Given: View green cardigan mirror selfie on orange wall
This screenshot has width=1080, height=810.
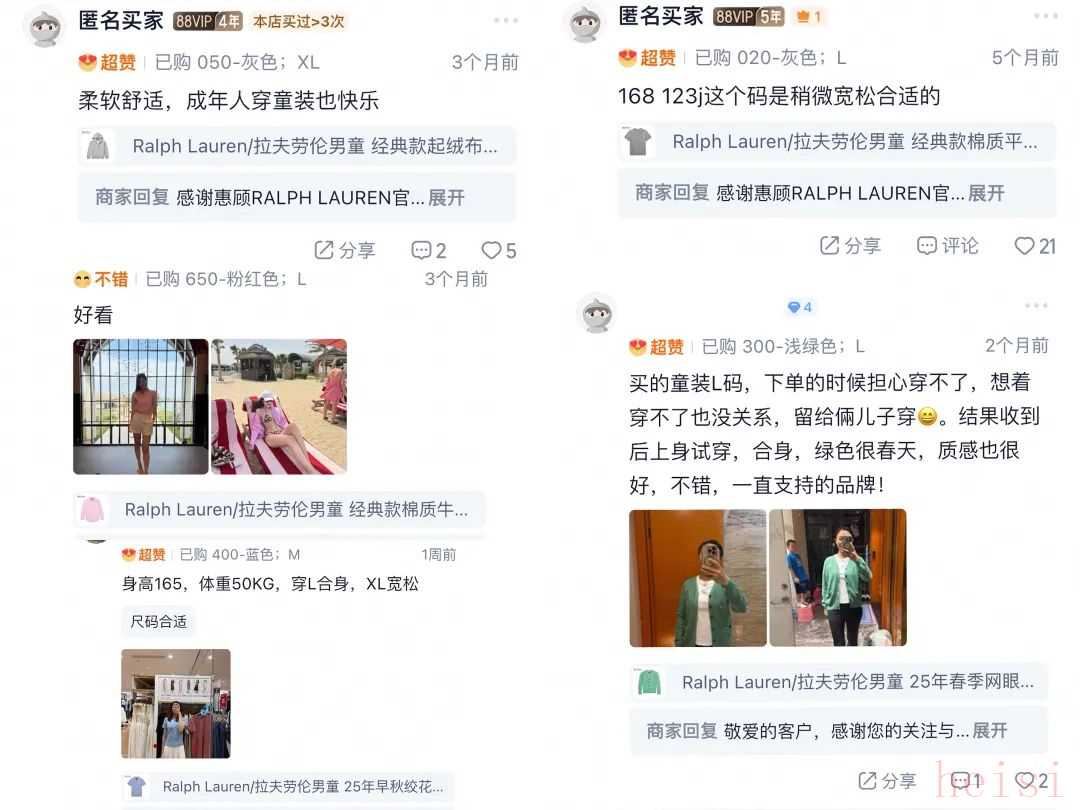Looking at the screenshot, I should click(698, 578).
